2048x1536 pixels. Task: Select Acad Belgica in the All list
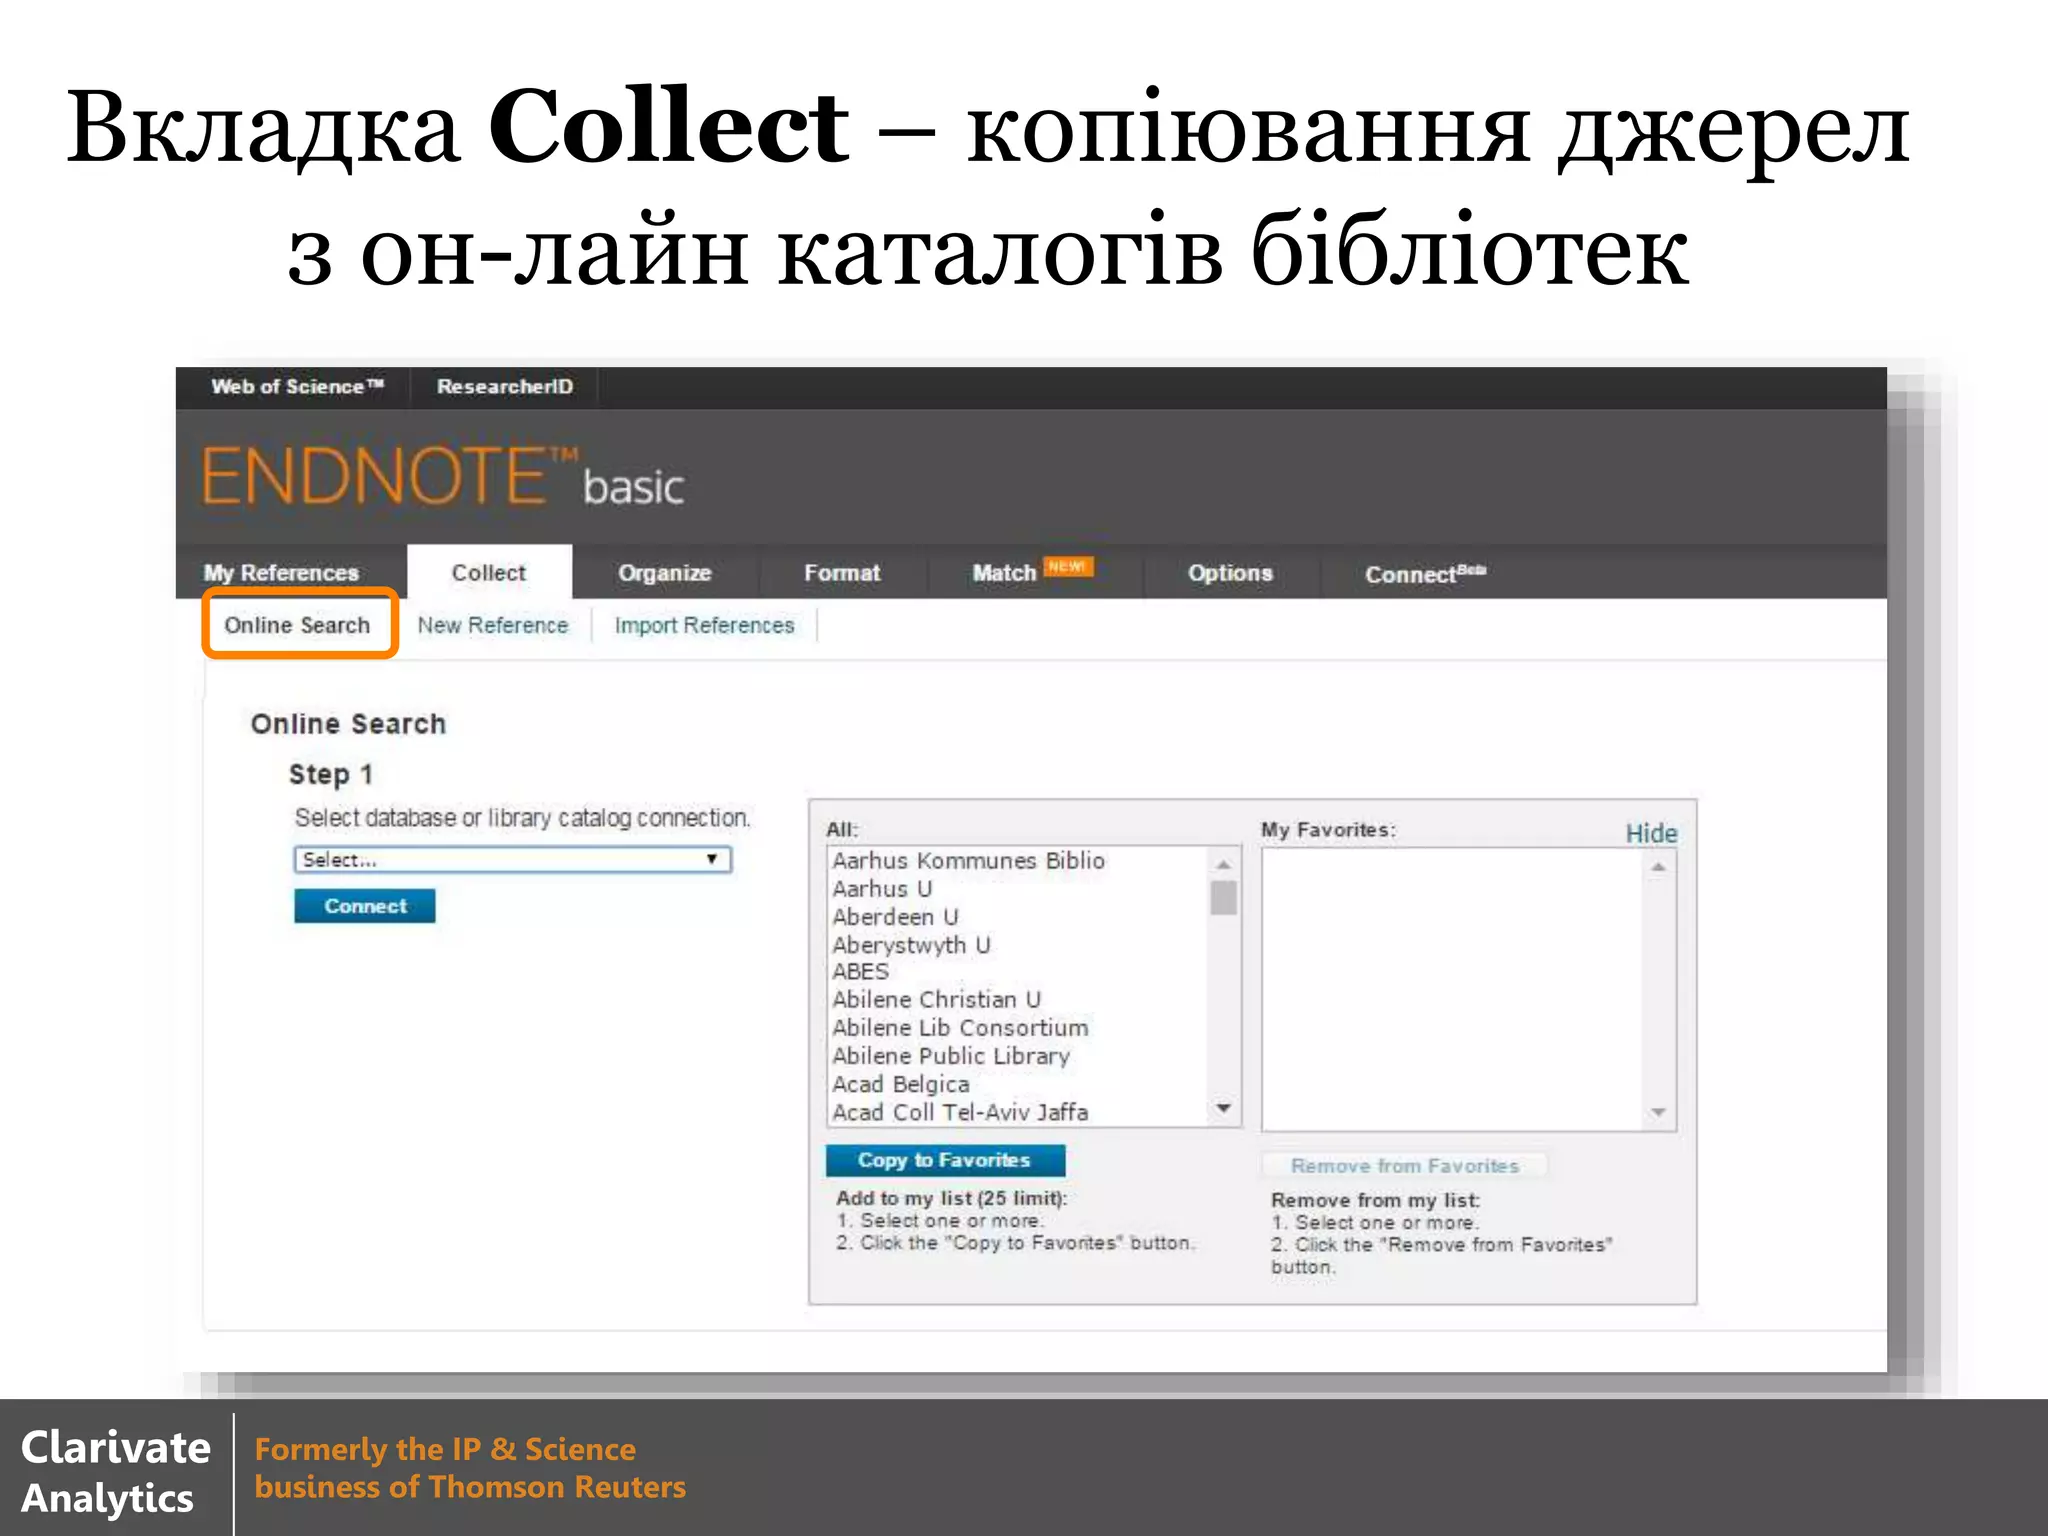pos(901,1084)
